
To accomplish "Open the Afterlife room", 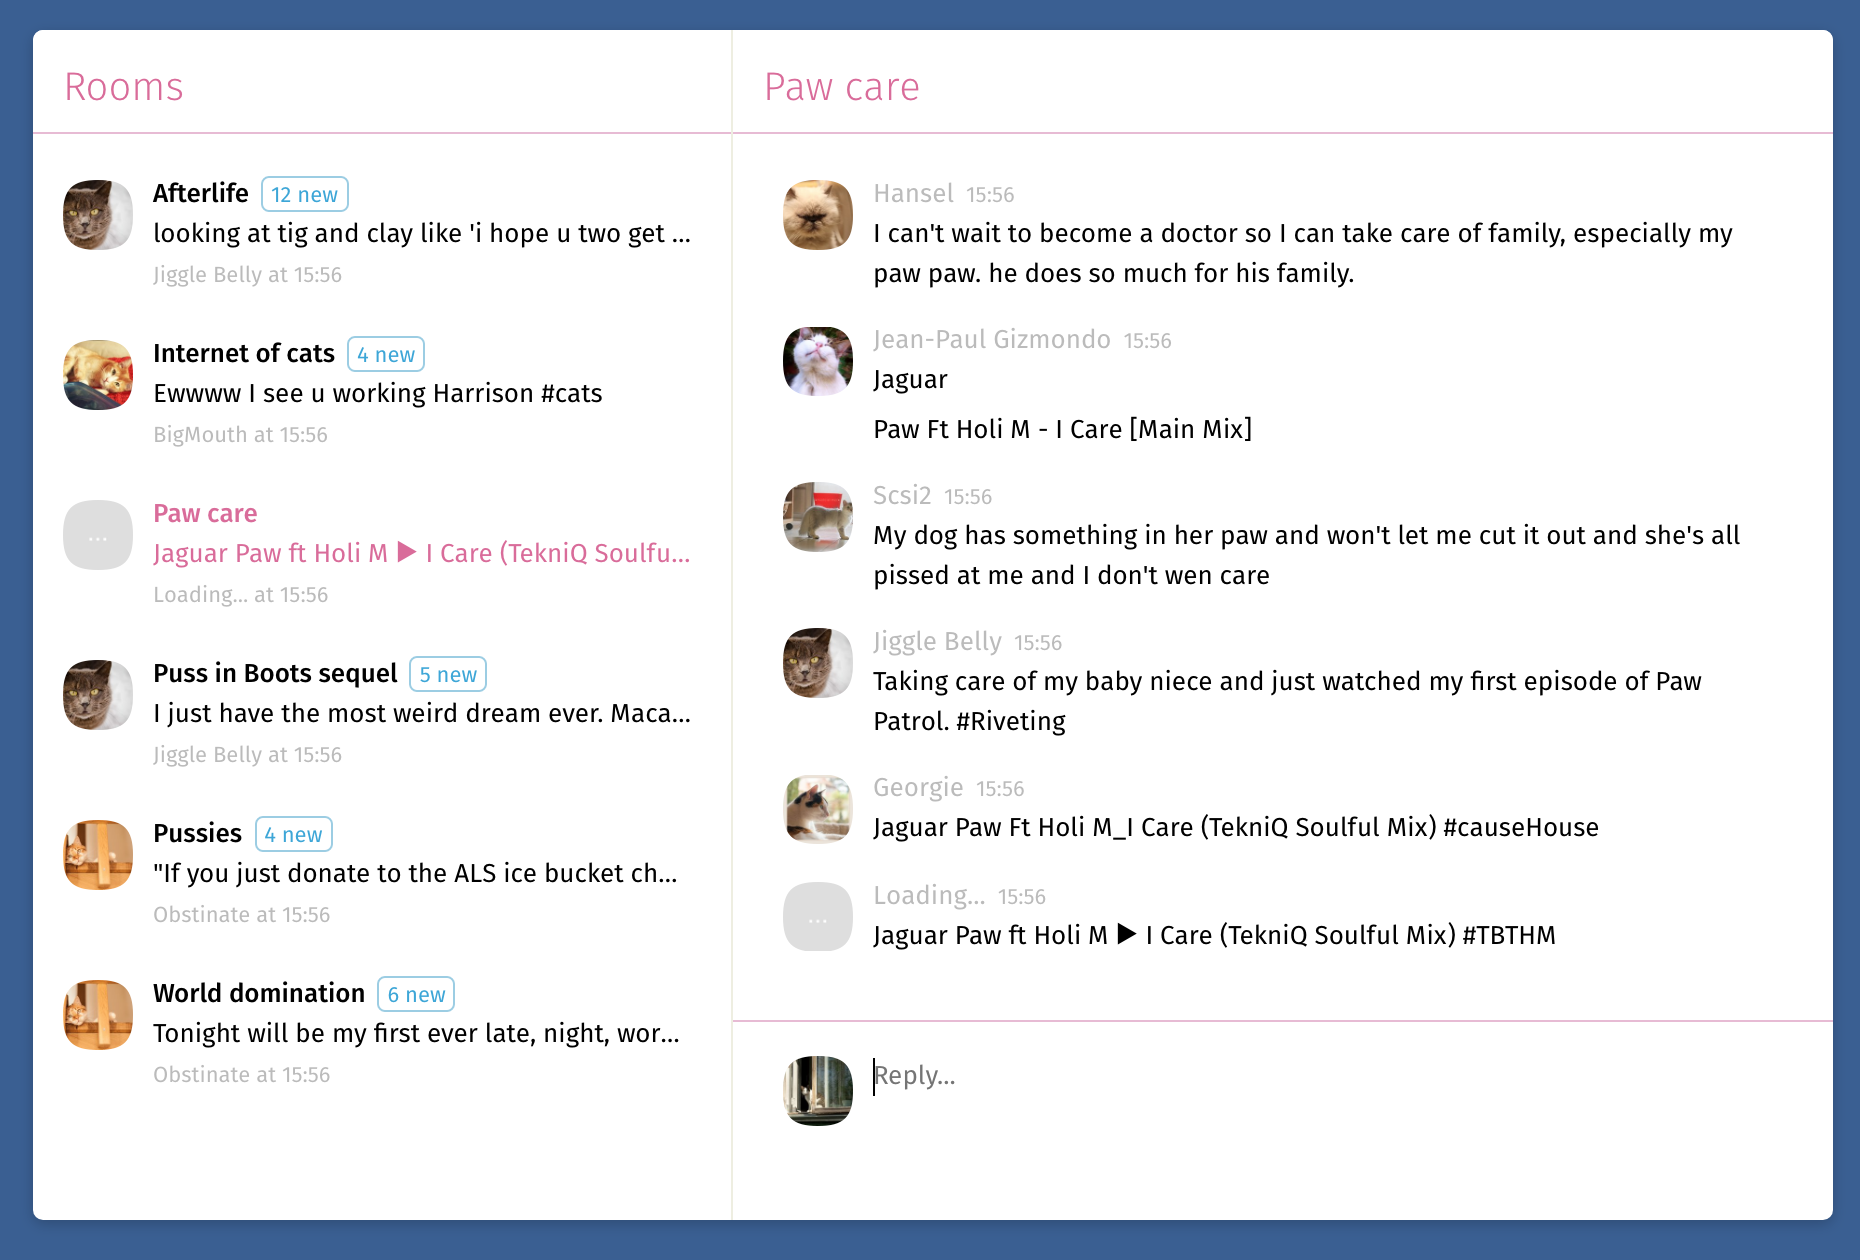I will point(200,193).
